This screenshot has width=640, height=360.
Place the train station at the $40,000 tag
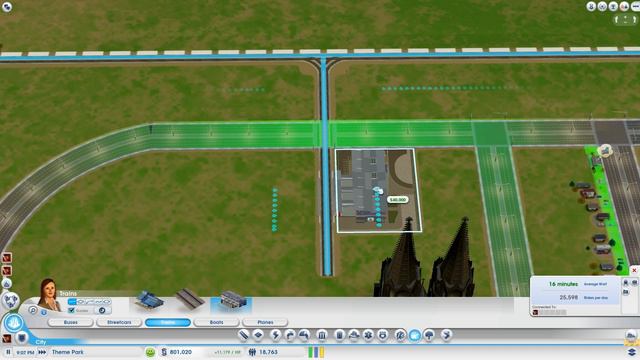pos(398,200)
